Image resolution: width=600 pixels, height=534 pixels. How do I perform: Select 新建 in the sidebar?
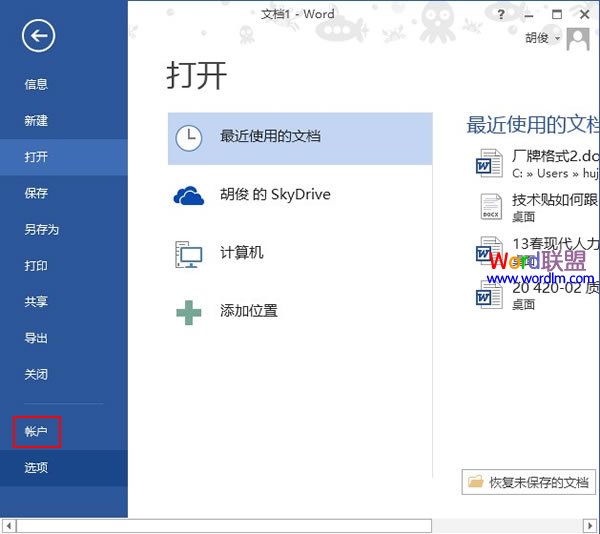pos(64,121)
